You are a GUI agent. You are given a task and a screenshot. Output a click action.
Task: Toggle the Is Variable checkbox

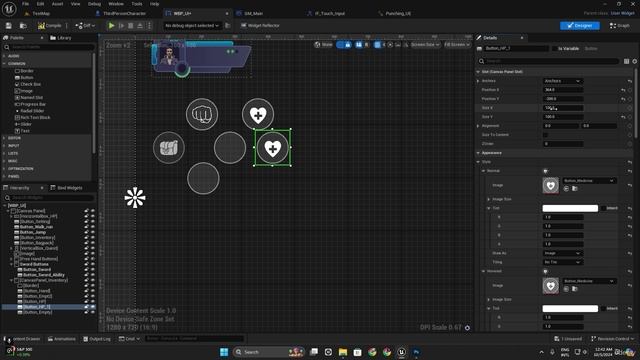tap(555, 49)
